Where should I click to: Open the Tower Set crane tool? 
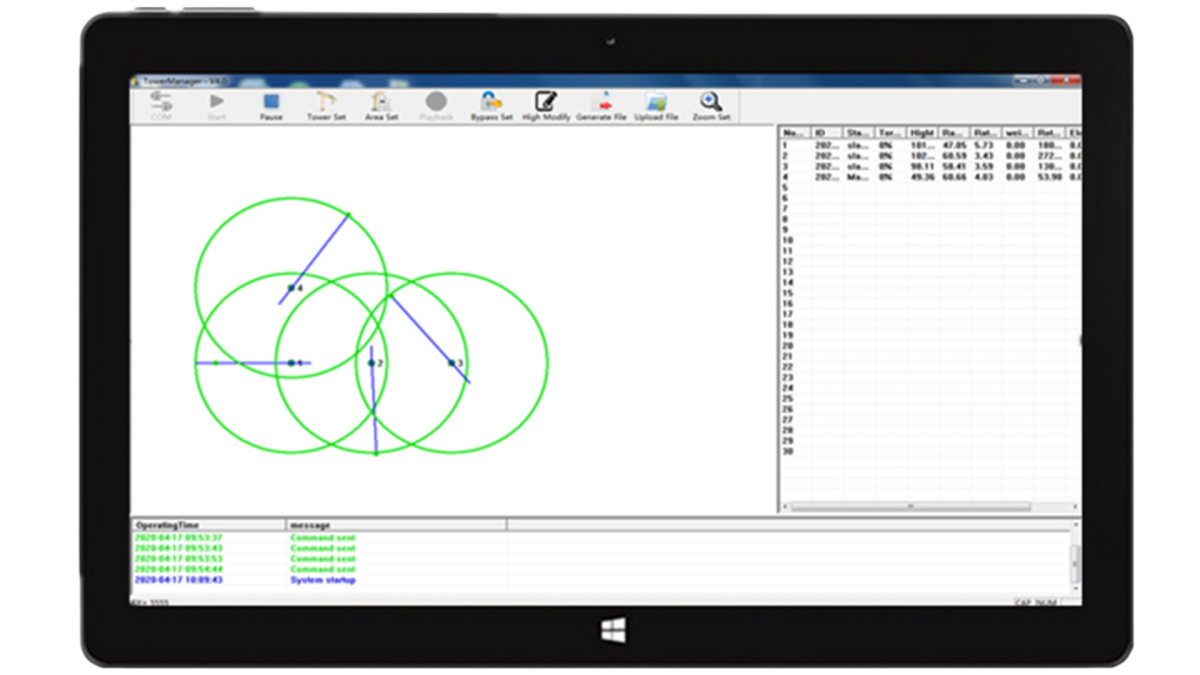click(x=326, y=102)
